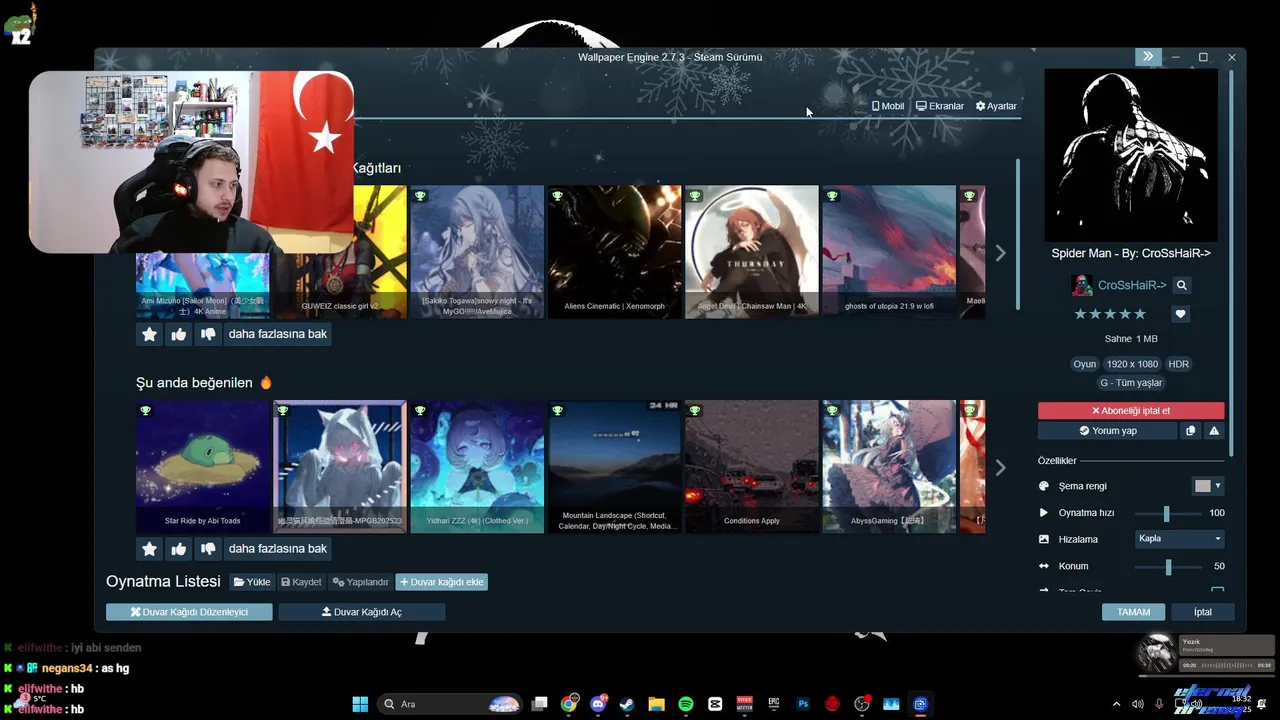Select Yidhari ZZZ (4k) wallpaper thumbnail
Screen dimensions: 1280x720
point(477,467)
